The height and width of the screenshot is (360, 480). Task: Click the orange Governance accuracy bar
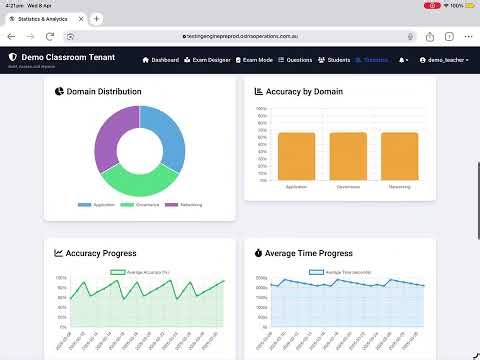pyautogui.click(x=348, y=156)
